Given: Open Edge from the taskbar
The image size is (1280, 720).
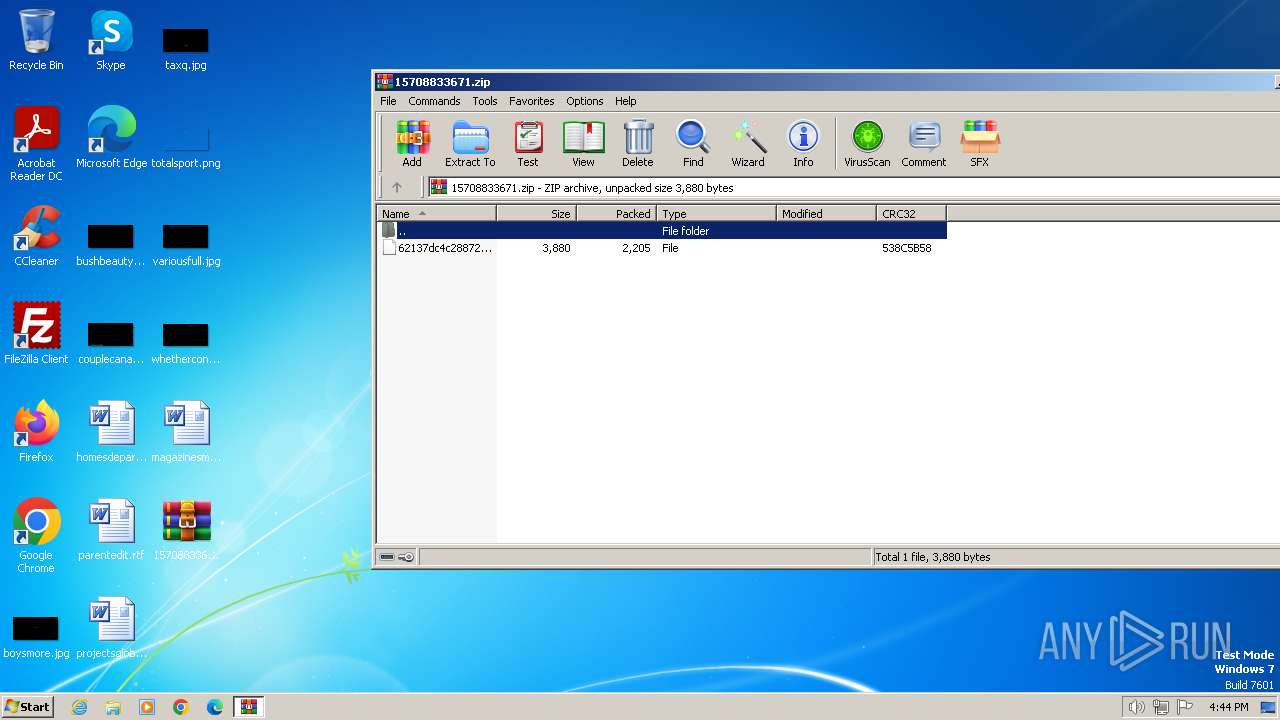Looking at the screenshot, I should pos(215,707).
